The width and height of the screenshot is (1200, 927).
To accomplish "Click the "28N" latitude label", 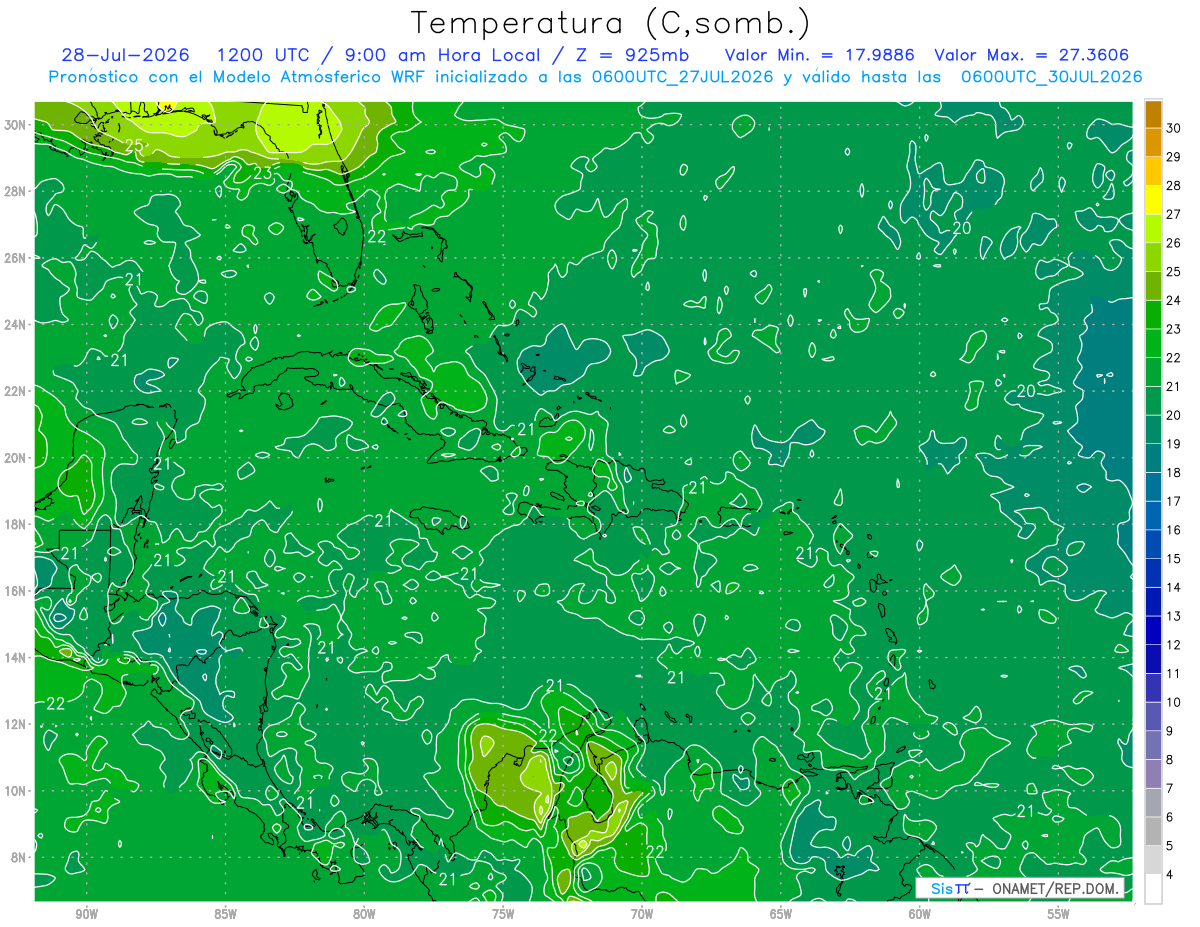I will click(16, 191).
